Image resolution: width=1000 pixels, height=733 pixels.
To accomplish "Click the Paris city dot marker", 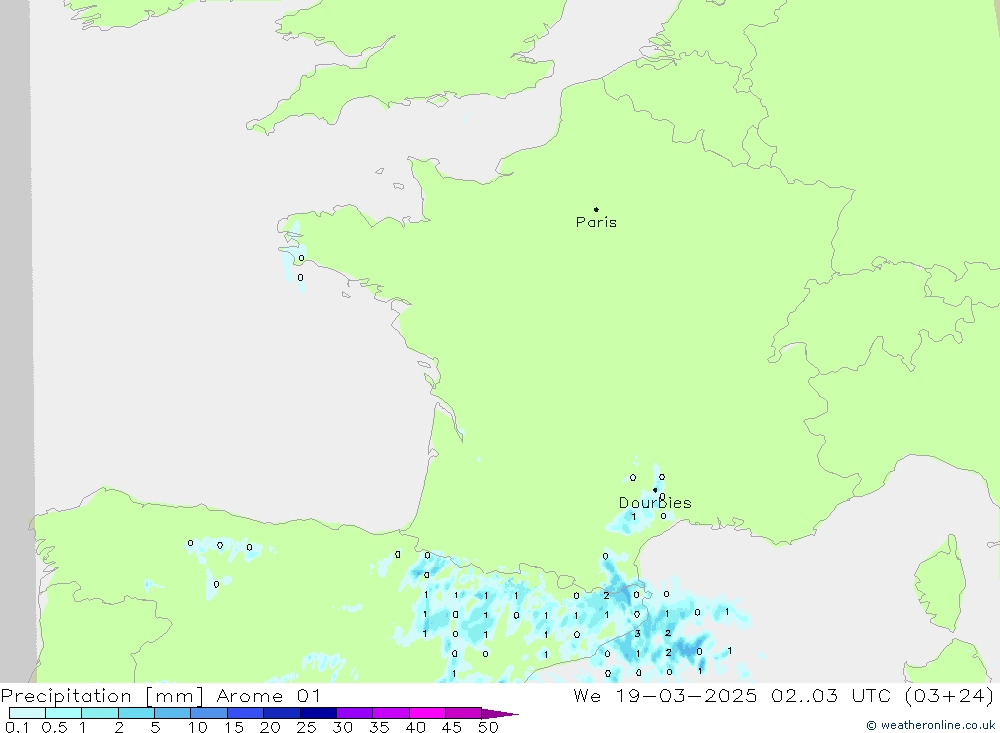I will [596, 209].
